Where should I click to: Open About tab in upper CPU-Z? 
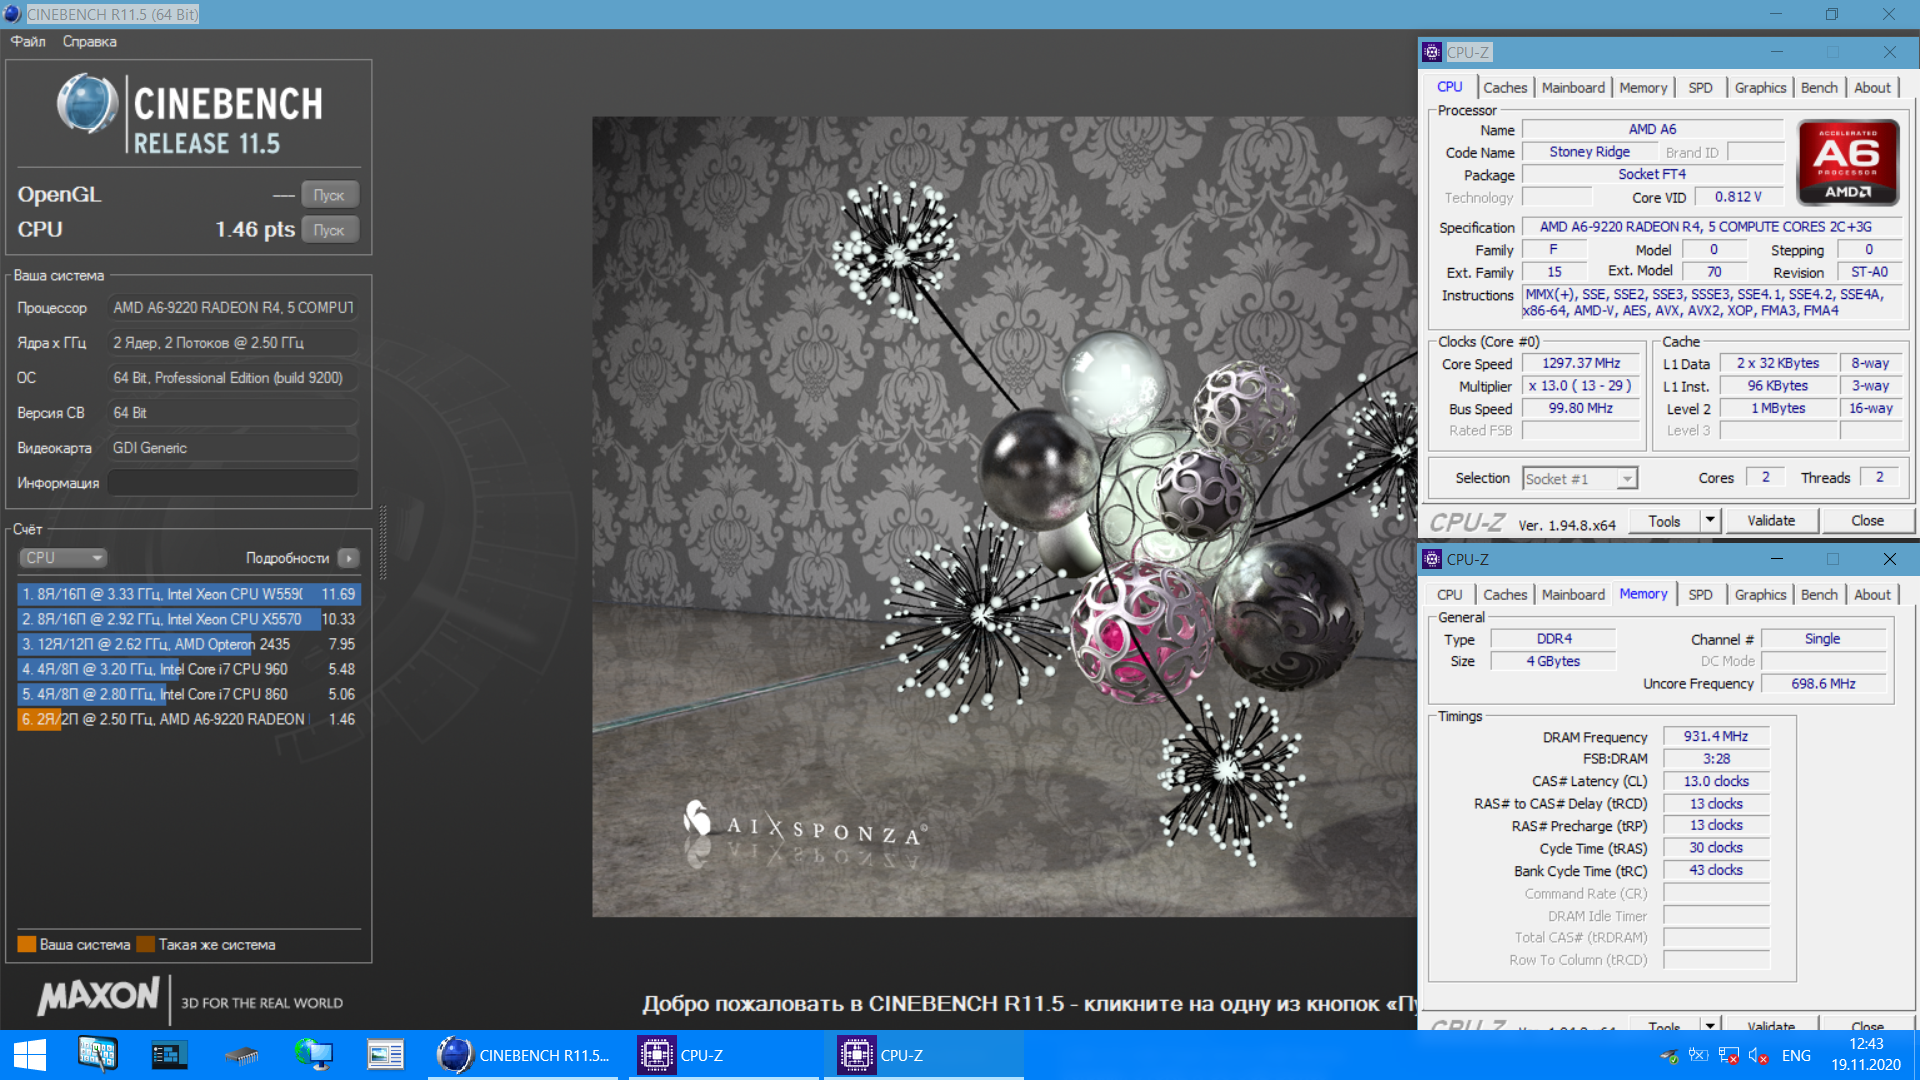(1872, 88)
